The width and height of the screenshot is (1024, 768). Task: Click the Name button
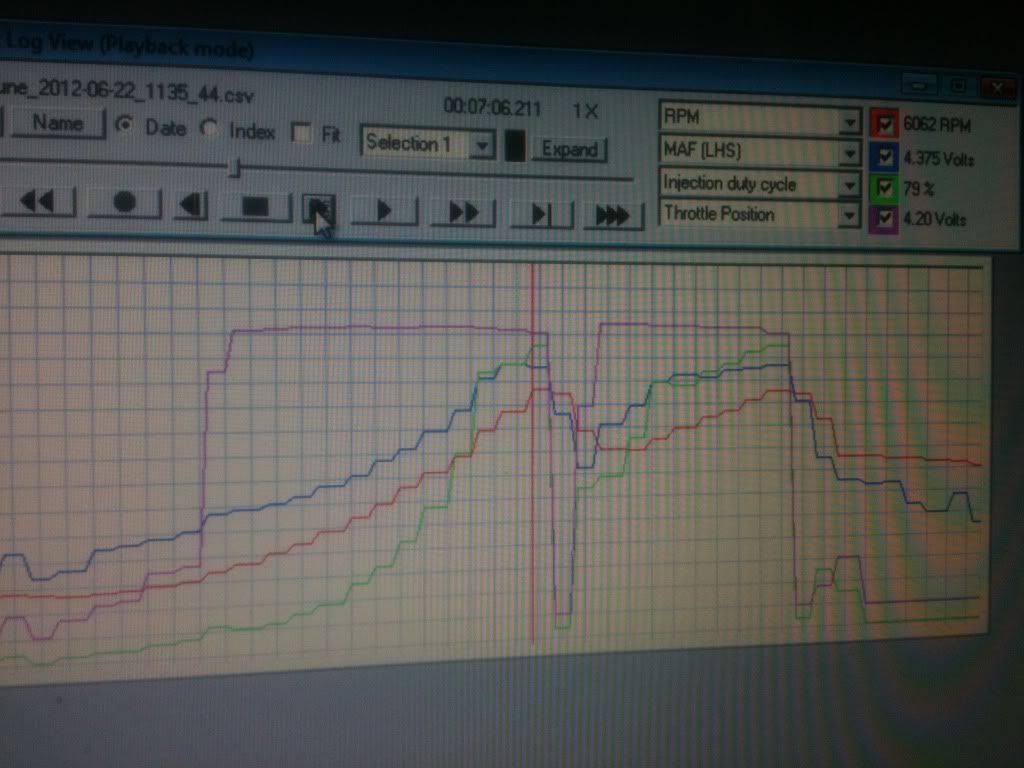(x=57, y=123)
